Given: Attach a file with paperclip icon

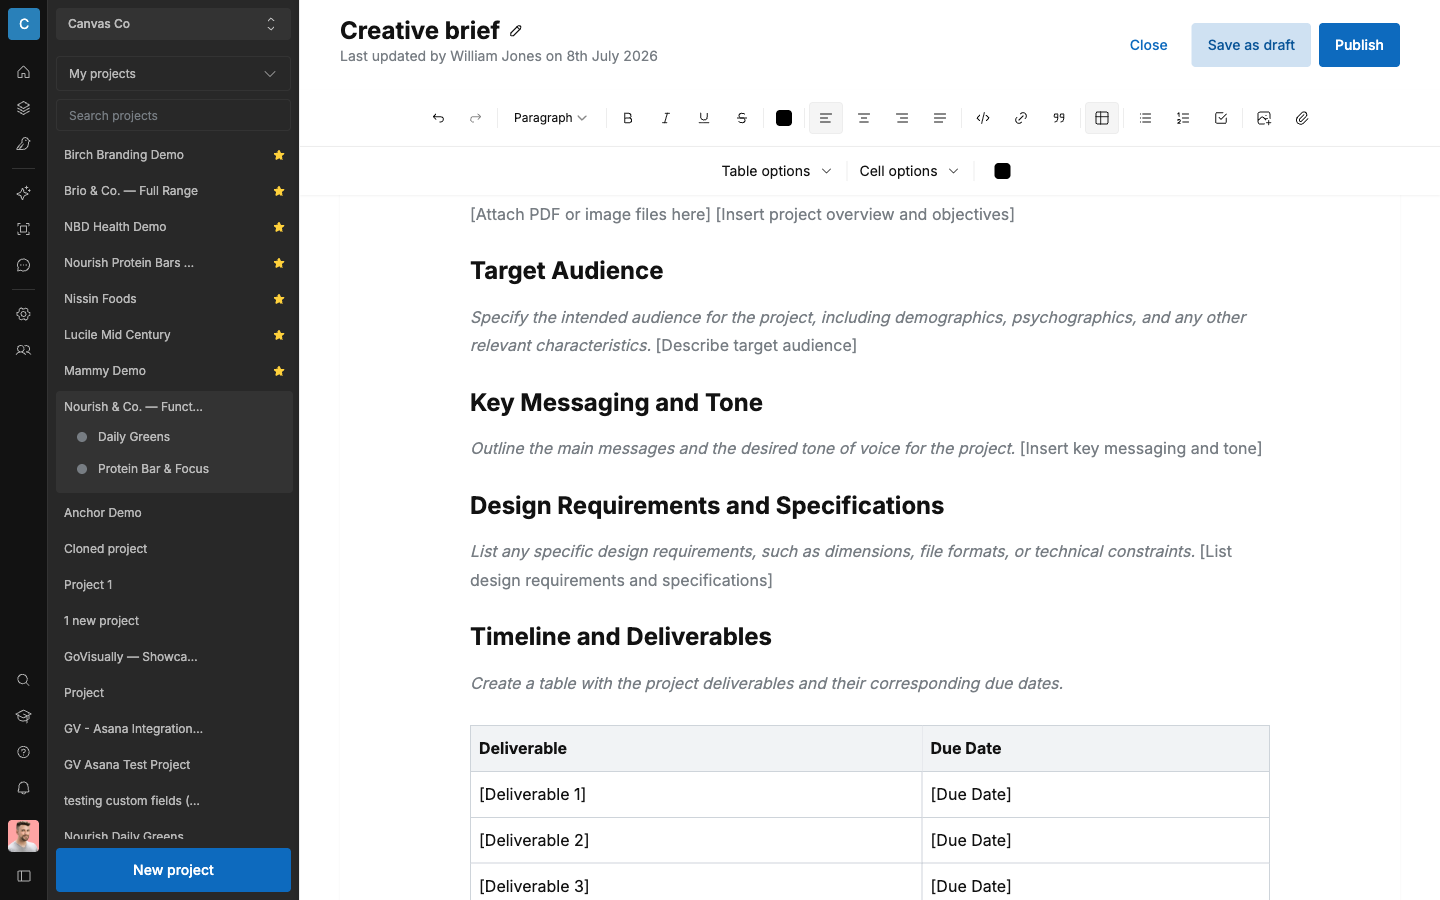Looking at the screenshot, I should pyautogui.click(x=1302, y=118).
